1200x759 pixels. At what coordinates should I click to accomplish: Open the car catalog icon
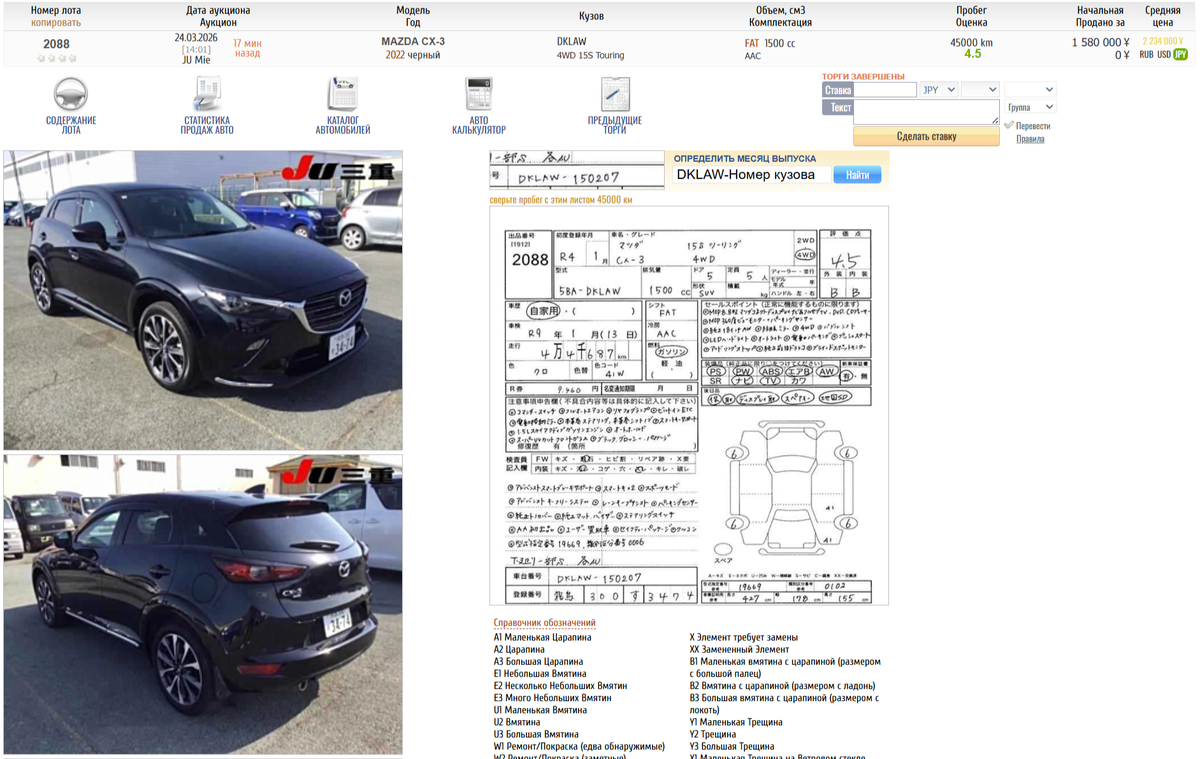tap(342, 94)
